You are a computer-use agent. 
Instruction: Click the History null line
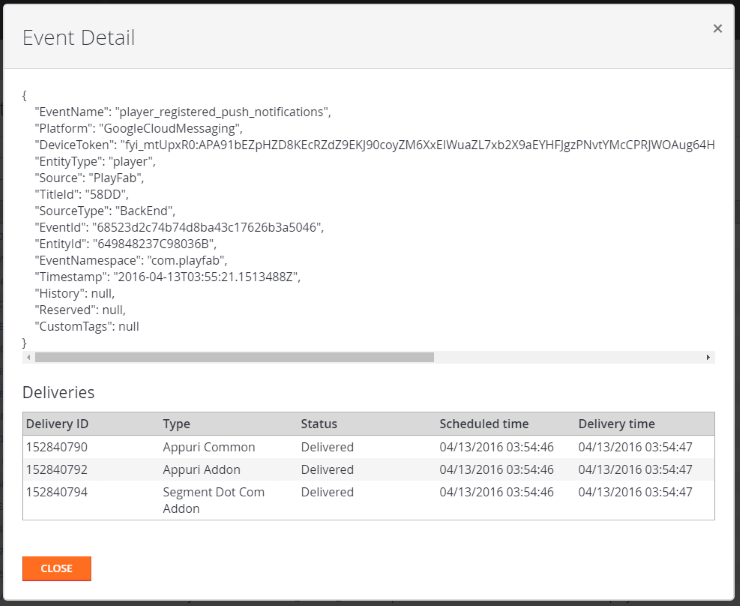coord(75,294)
